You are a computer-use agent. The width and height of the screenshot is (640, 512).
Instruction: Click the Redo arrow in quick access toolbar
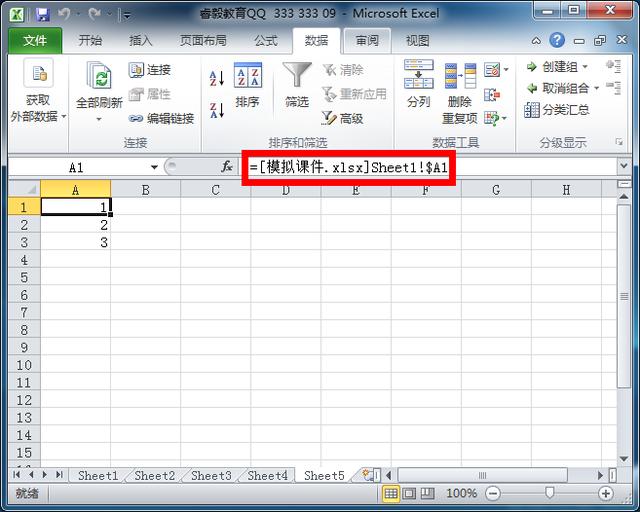pos(95,15)
